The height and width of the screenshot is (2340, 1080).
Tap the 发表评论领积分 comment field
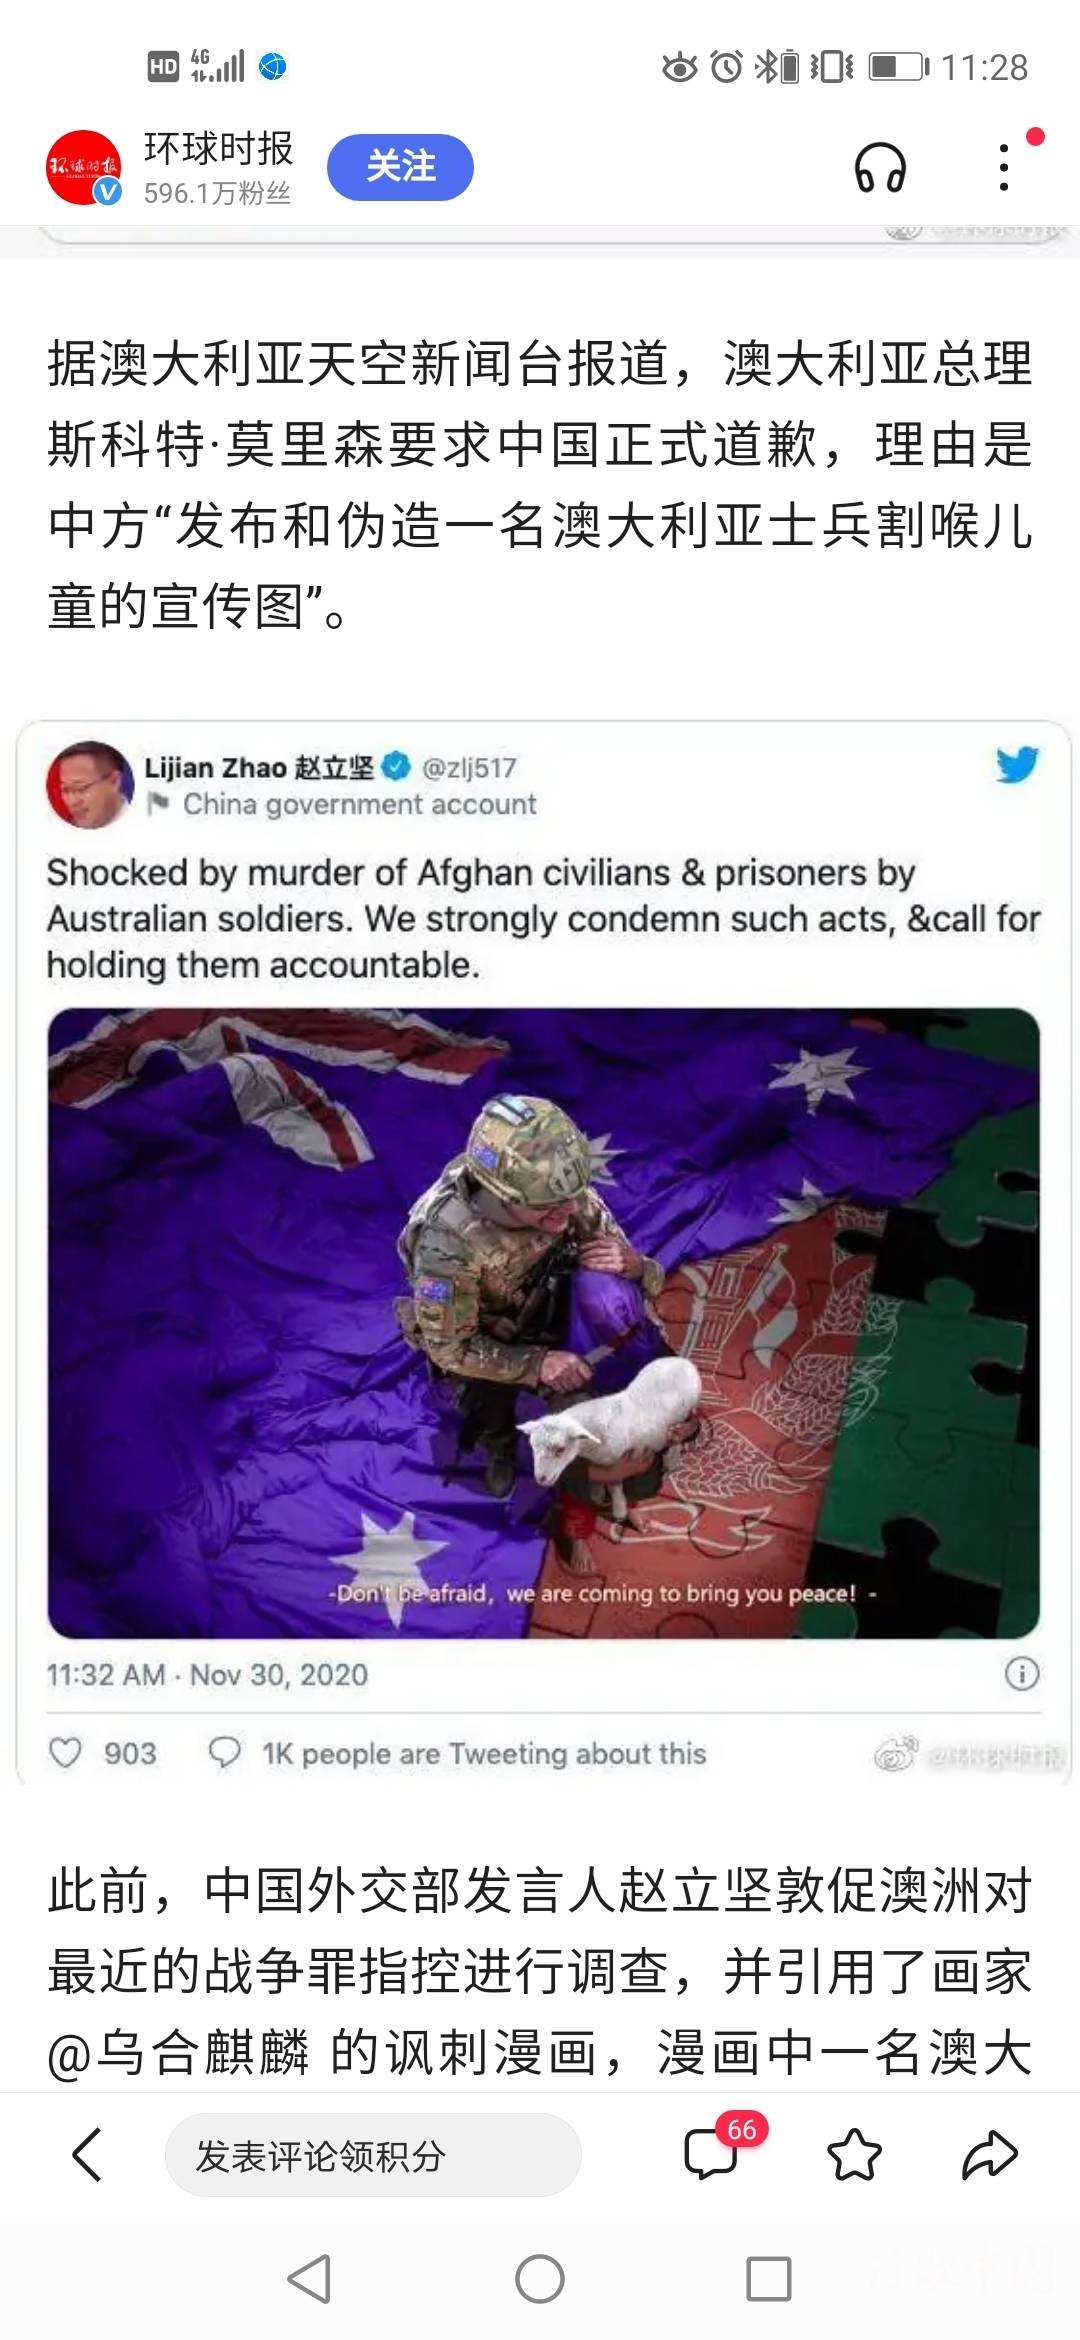(x=373, y=2154)
